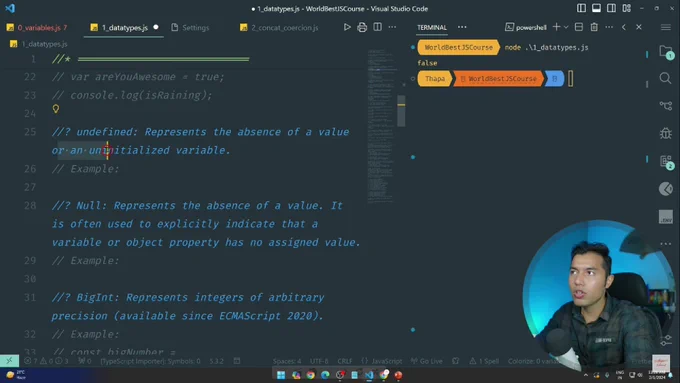The width and height of the screenshot is (680, 383).
Task: Open the Source Control view
Action: coord(666,105)
